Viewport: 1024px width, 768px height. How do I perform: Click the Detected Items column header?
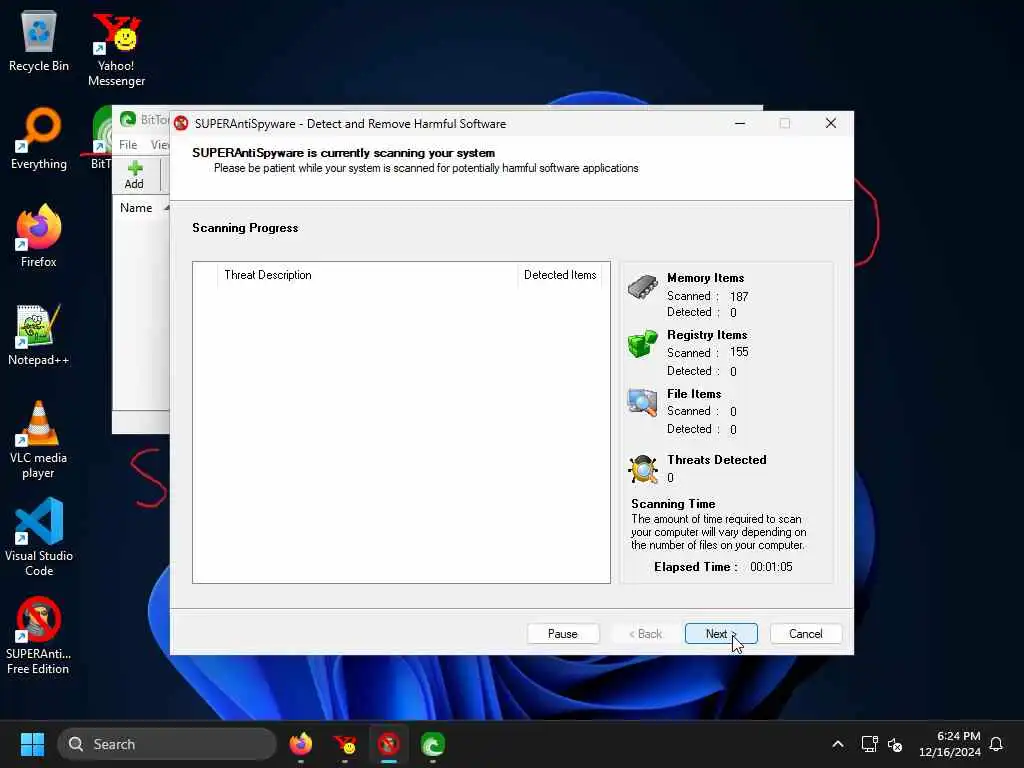(x=560, y=275)
